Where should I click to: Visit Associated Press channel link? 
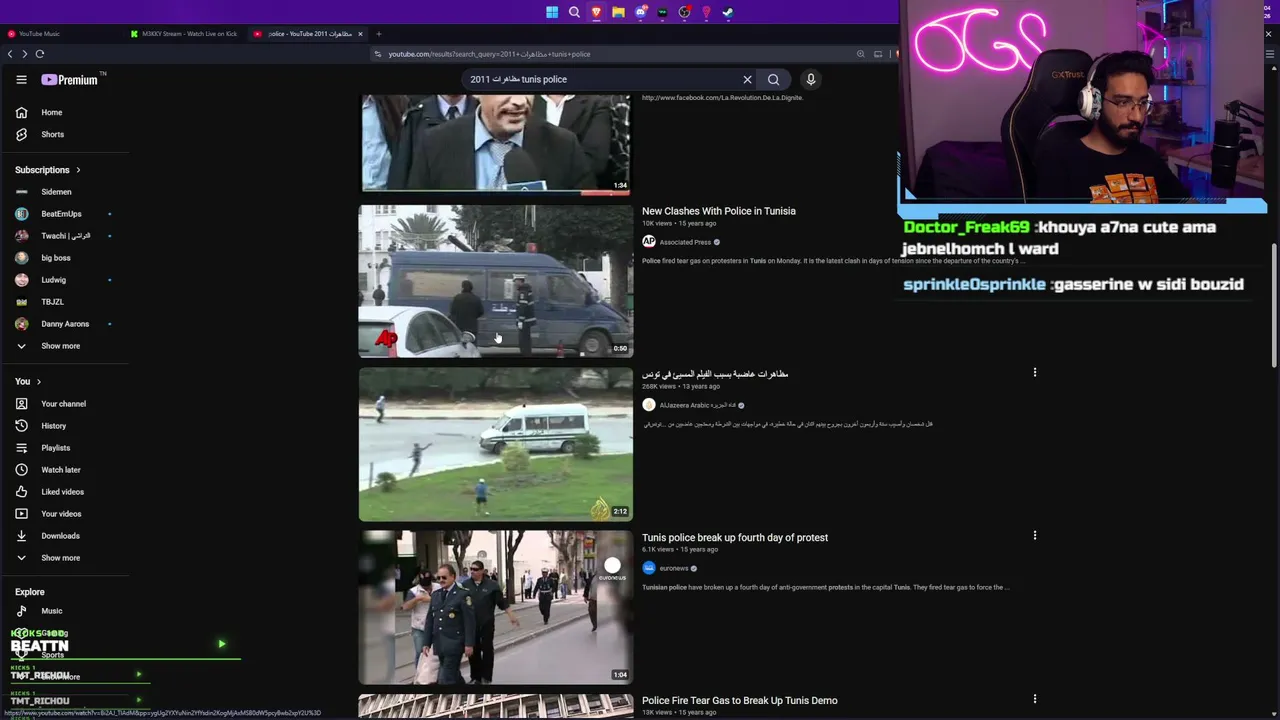click(685, 242)
